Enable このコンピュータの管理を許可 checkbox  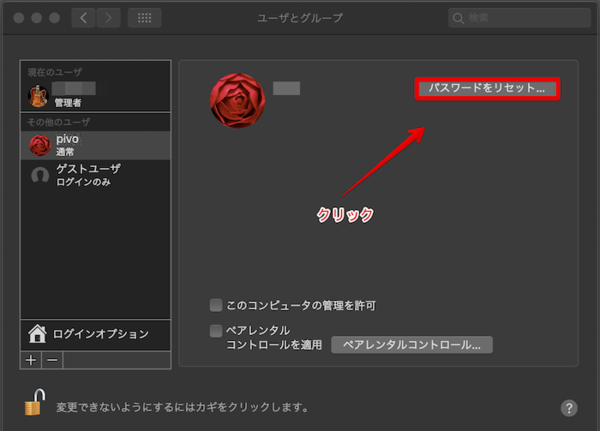tap(216, 305)
